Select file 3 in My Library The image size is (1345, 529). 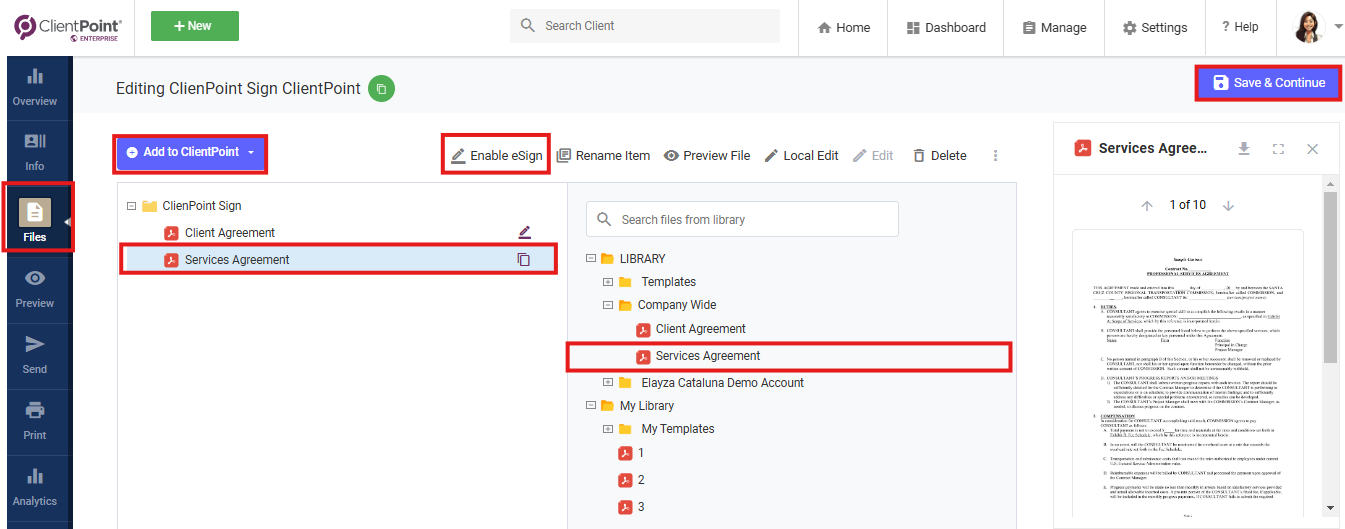[641, 507]
